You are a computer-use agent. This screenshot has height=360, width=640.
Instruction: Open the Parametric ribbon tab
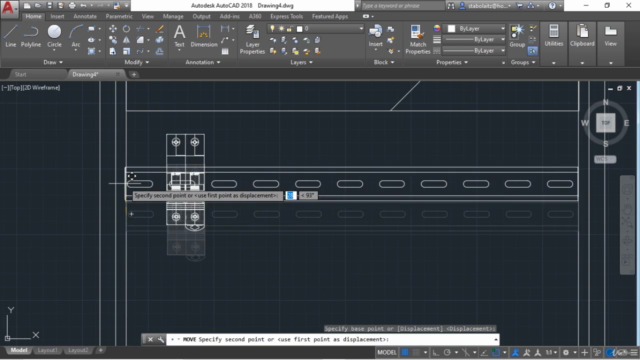click(119, 16)
